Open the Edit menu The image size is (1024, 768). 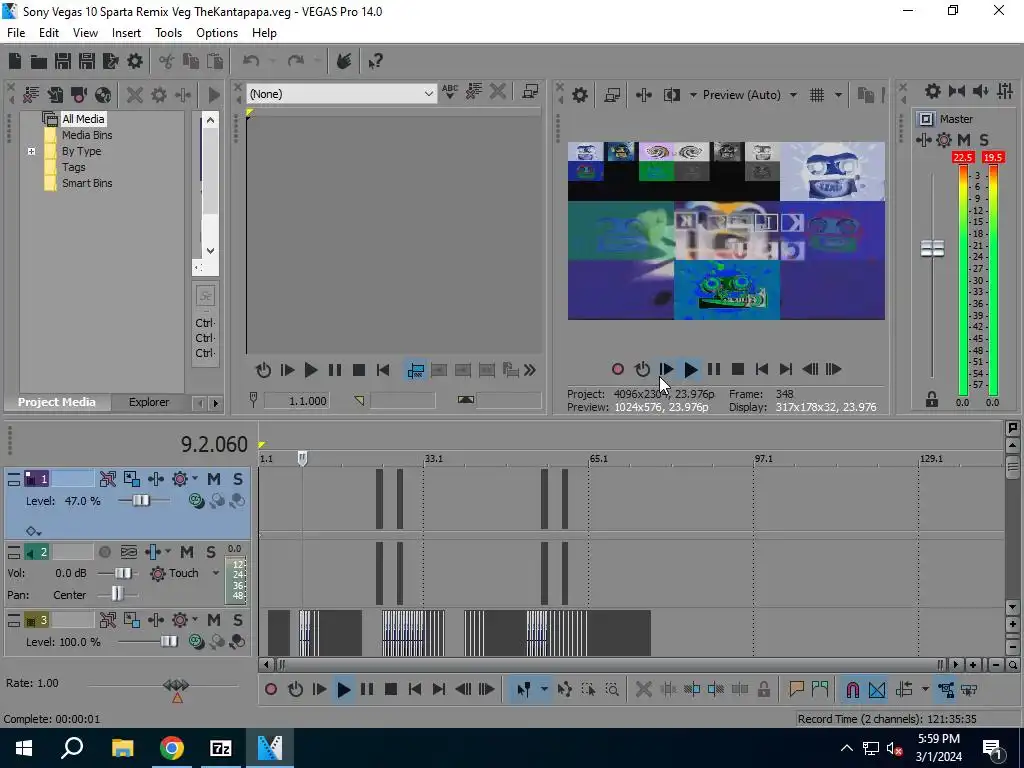tap(49, 33)
